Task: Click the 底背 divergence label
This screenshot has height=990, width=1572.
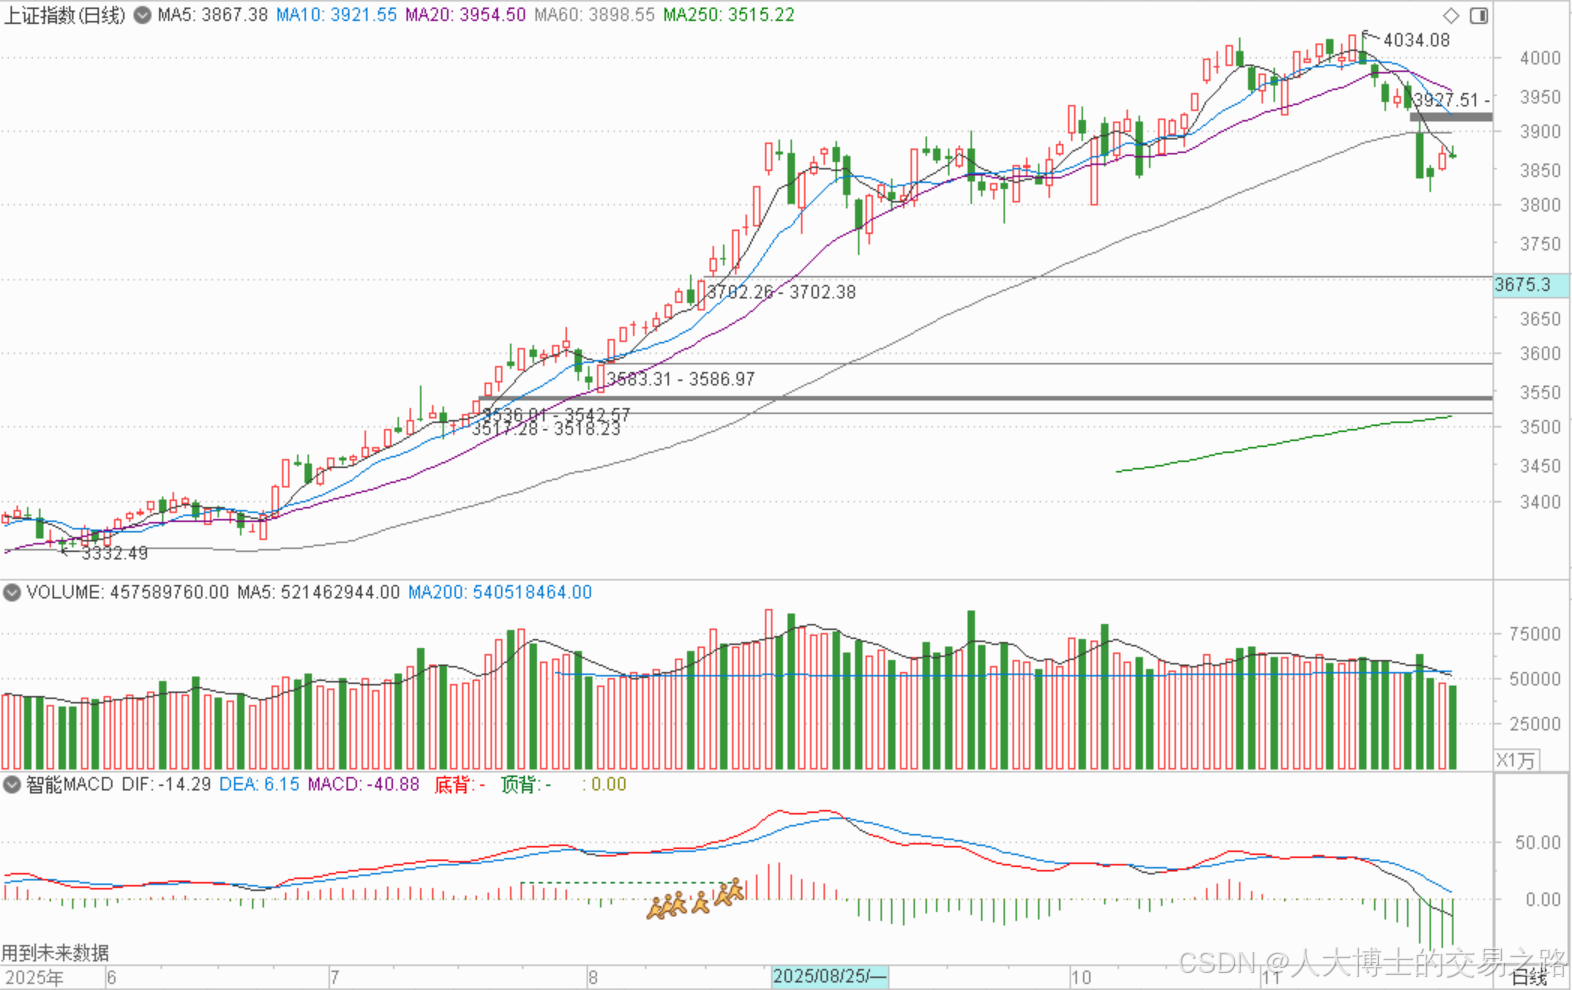Action: coord(460,785)
